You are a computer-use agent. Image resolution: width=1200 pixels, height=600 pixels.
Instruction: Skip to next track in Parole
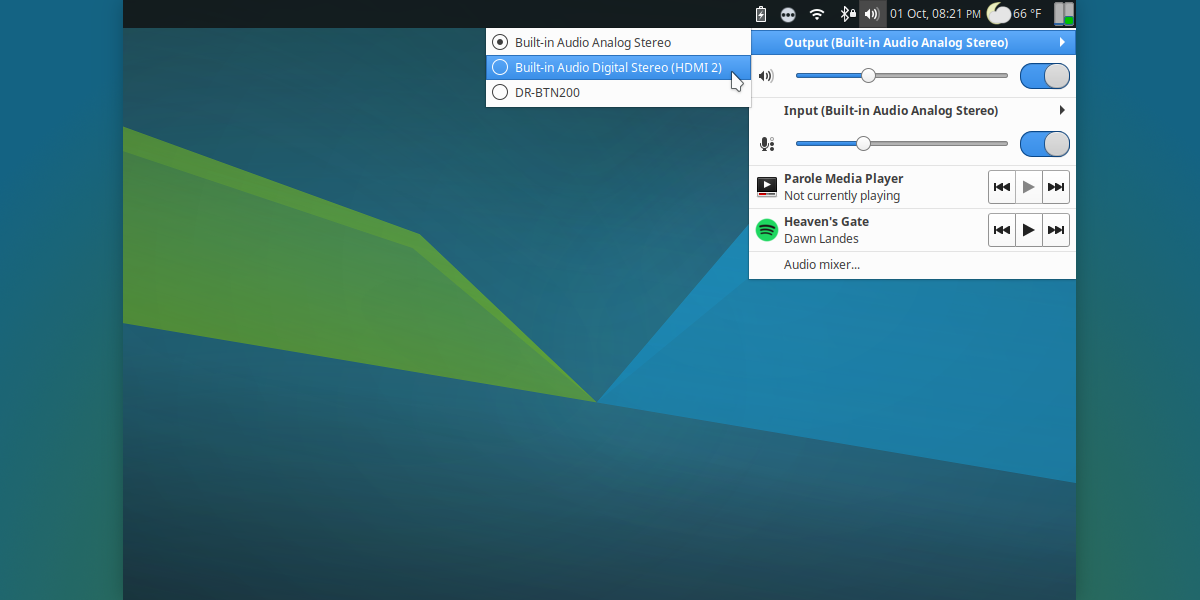pos(1055,186)
